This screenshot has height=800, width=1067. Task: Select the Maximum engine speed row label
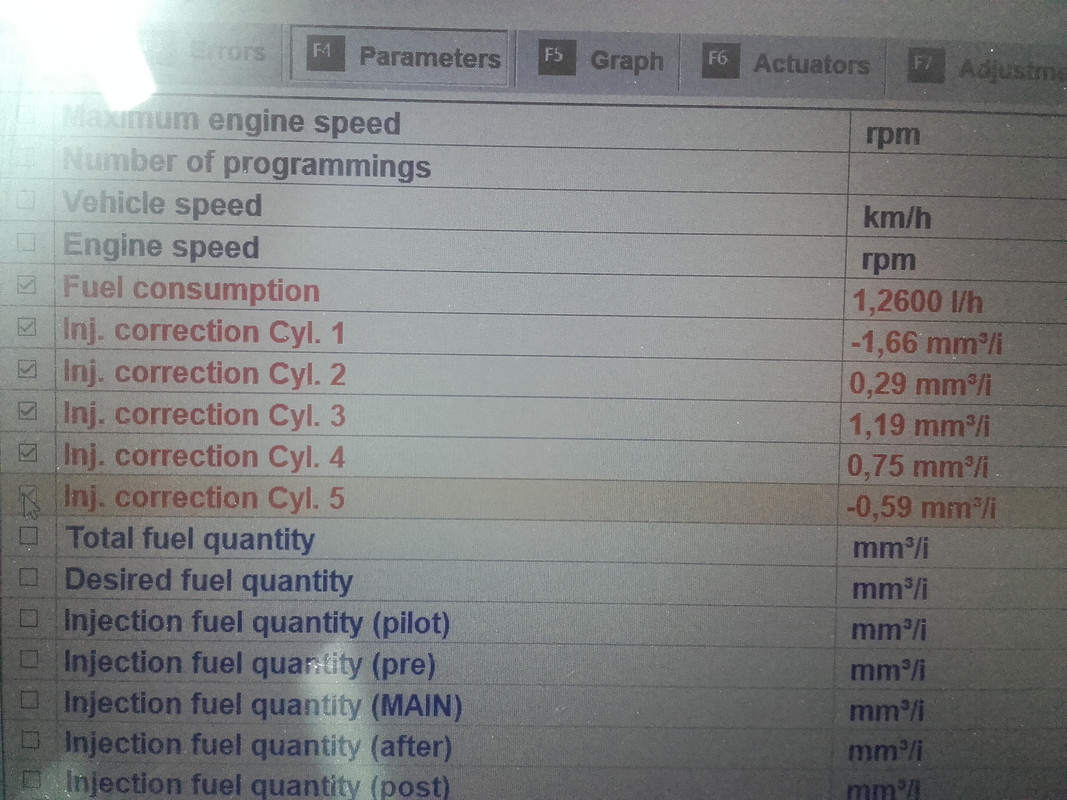[x=231, y=121]
